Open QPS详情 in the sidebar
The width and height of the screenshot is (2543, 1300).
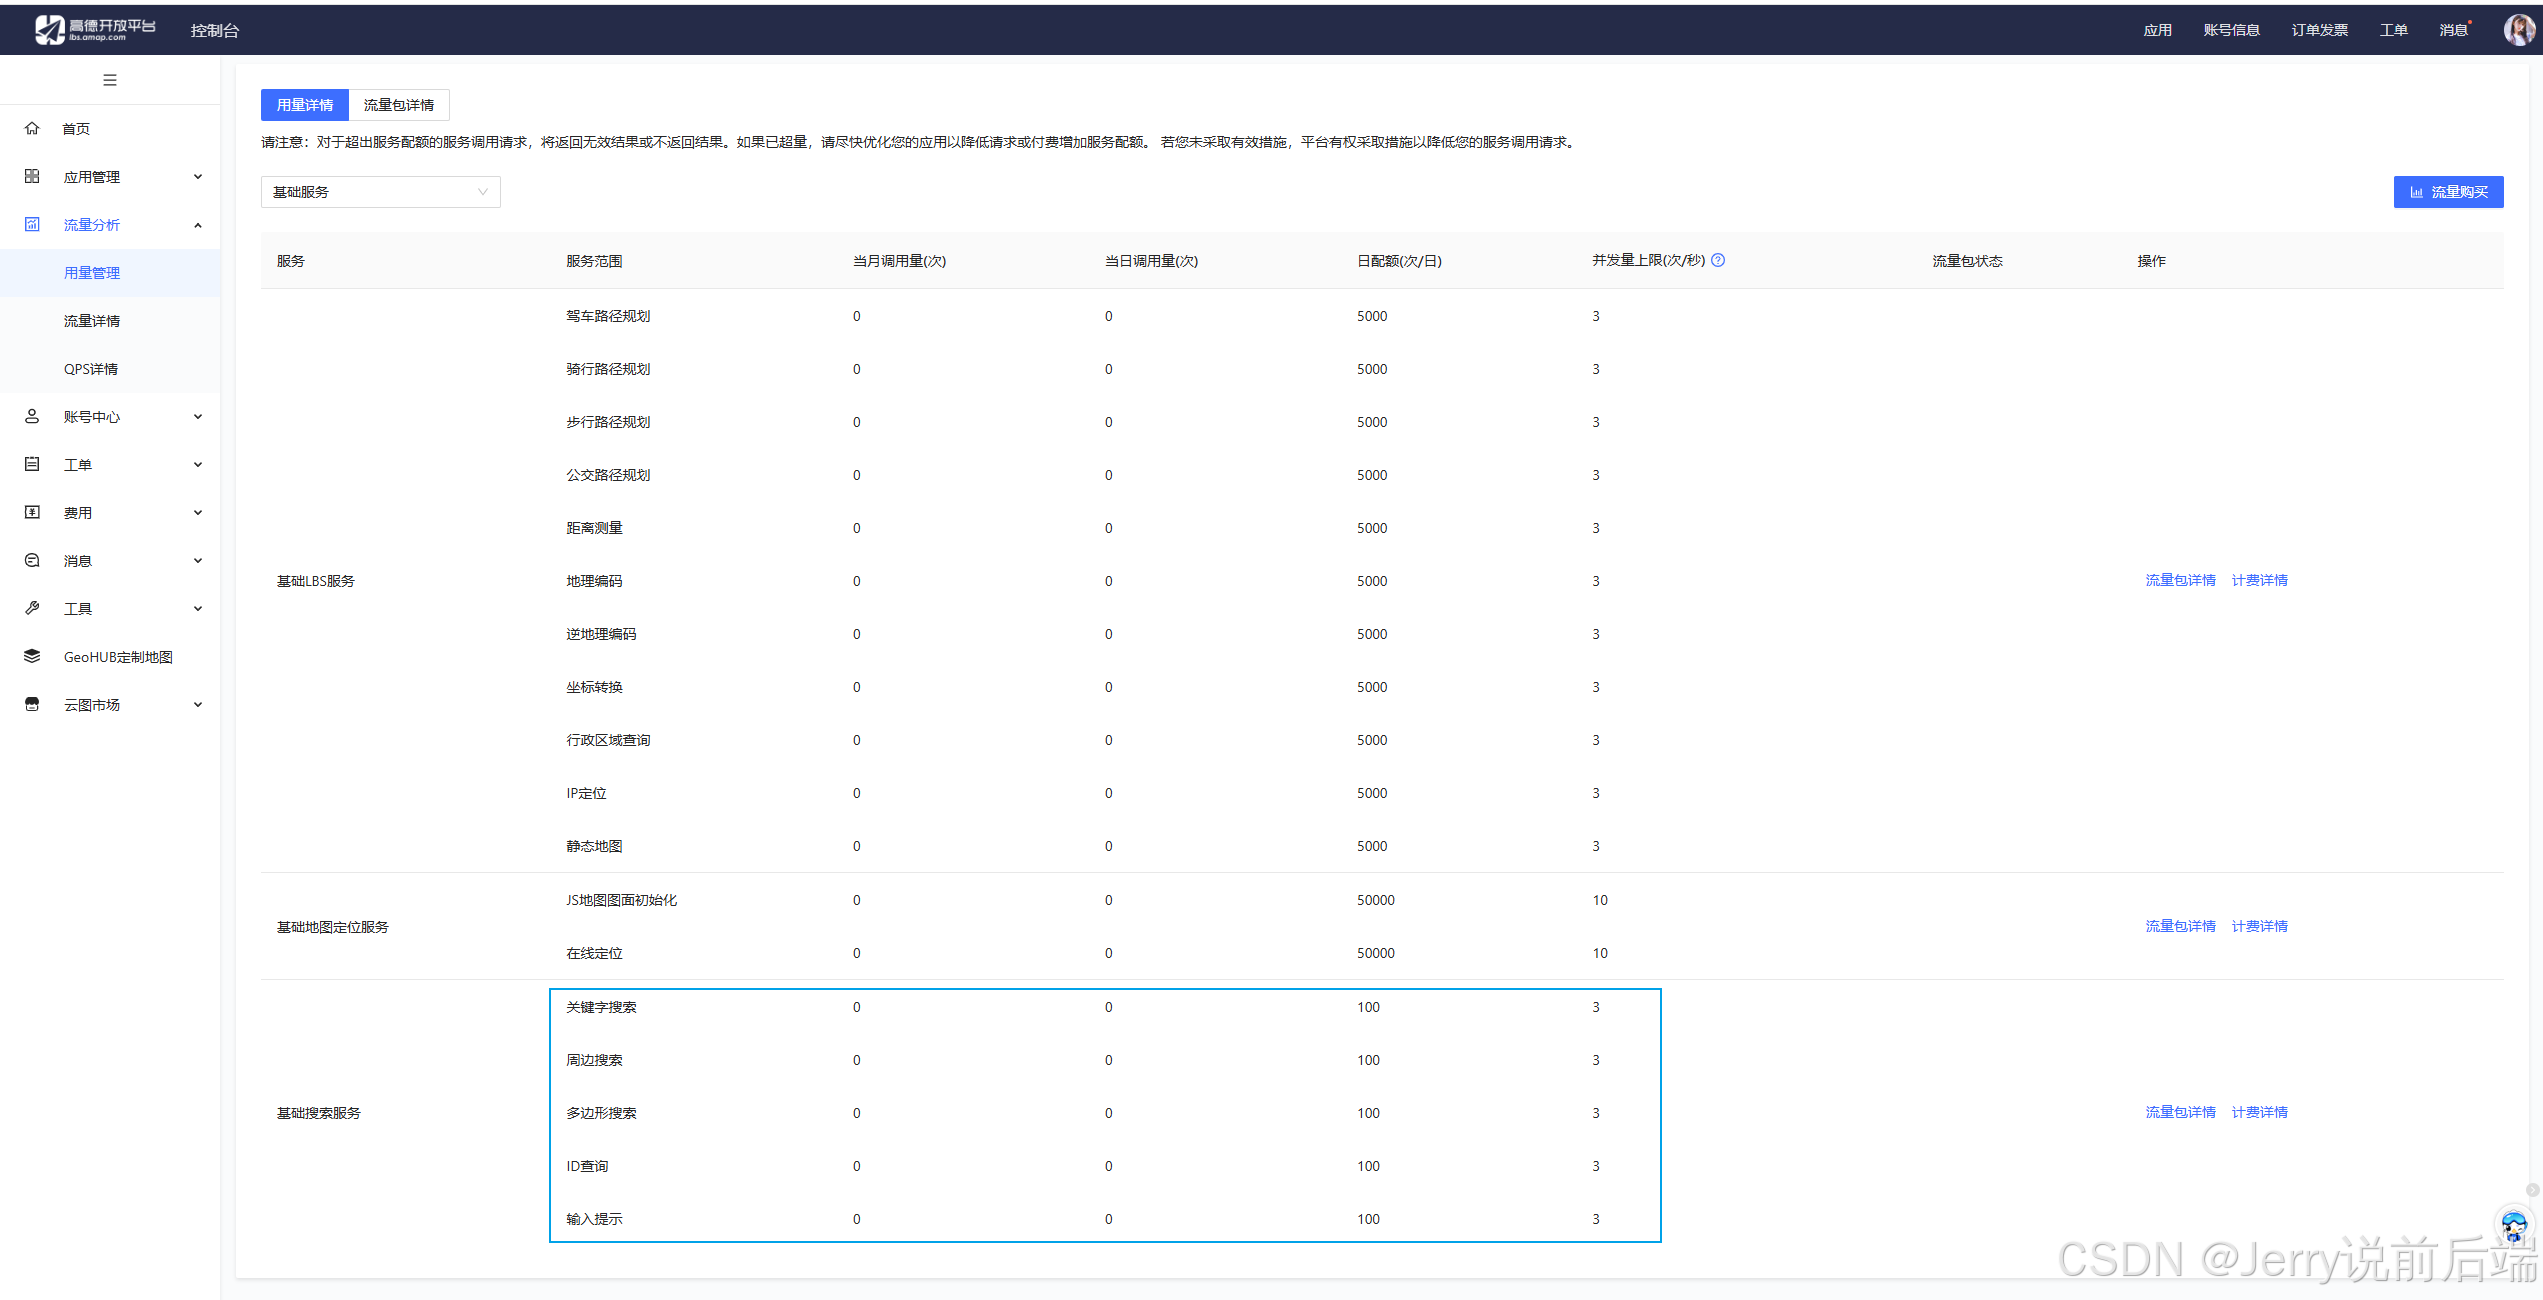click(x=91, y=369)
